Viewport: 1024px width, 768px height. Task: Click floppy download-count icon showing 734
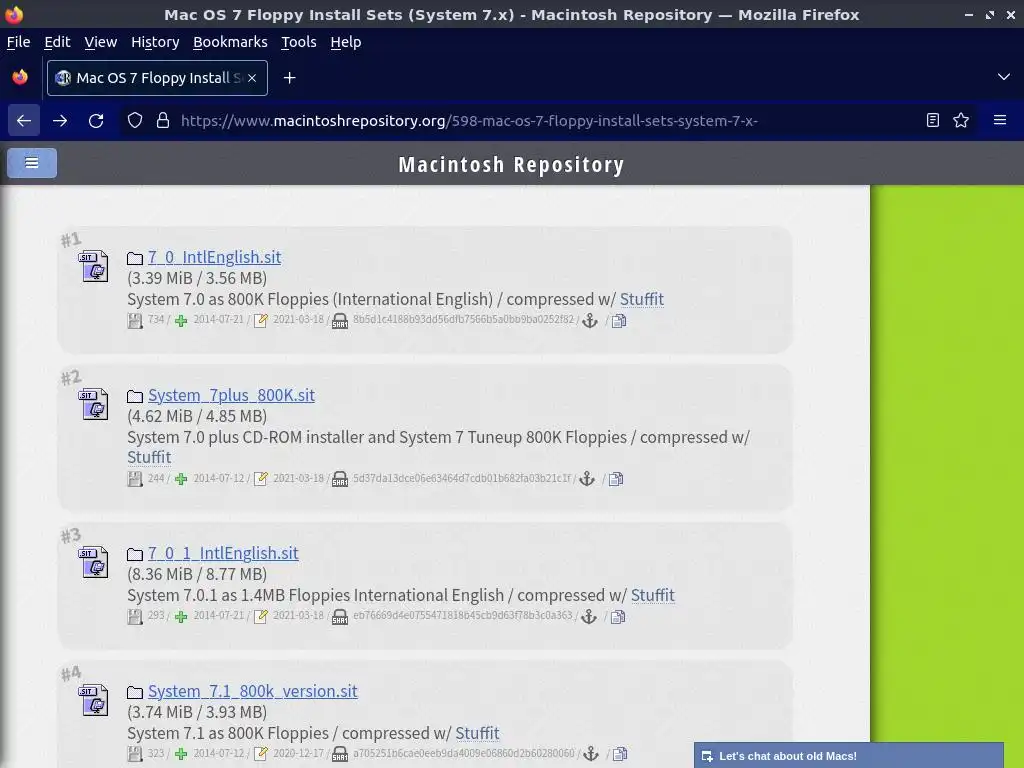pos(135,321)
